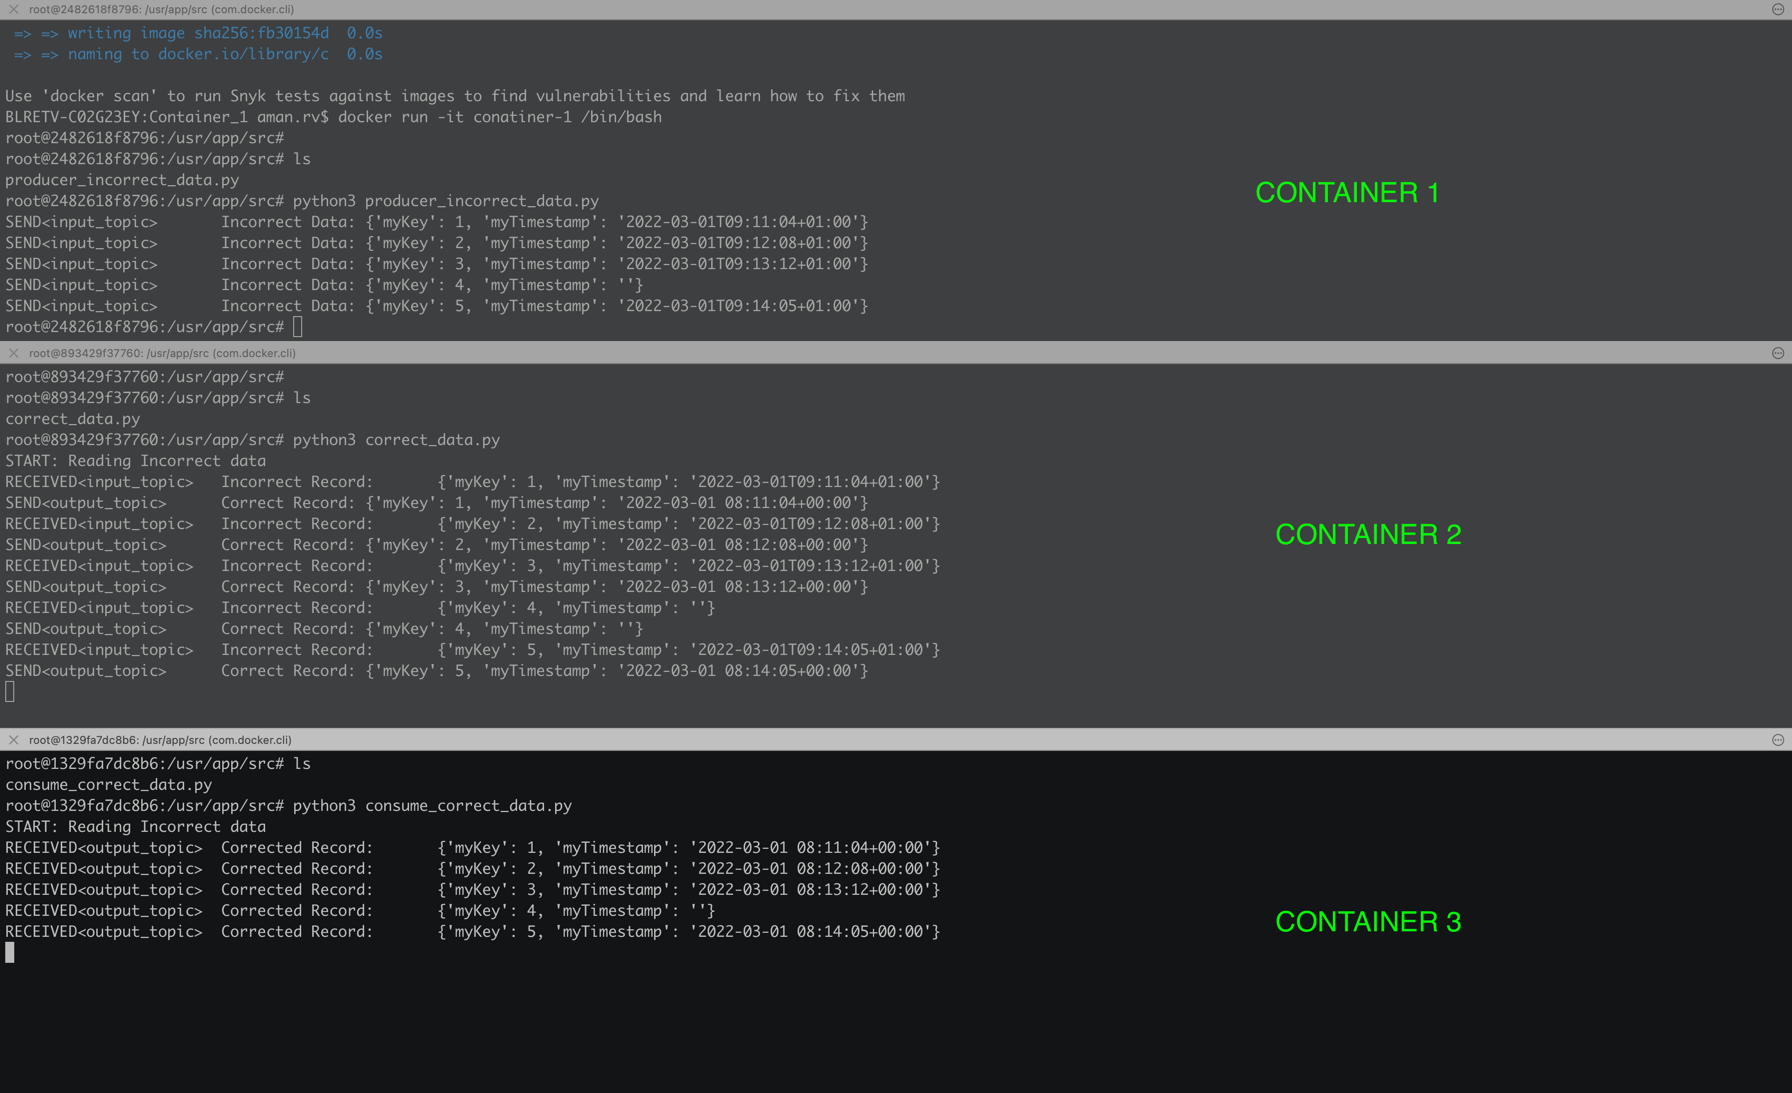Click RECEIVED<input_topic> line with myKey 5
The width and height of the screenshot is (1792, 1093).
click(x=473, y=650)
